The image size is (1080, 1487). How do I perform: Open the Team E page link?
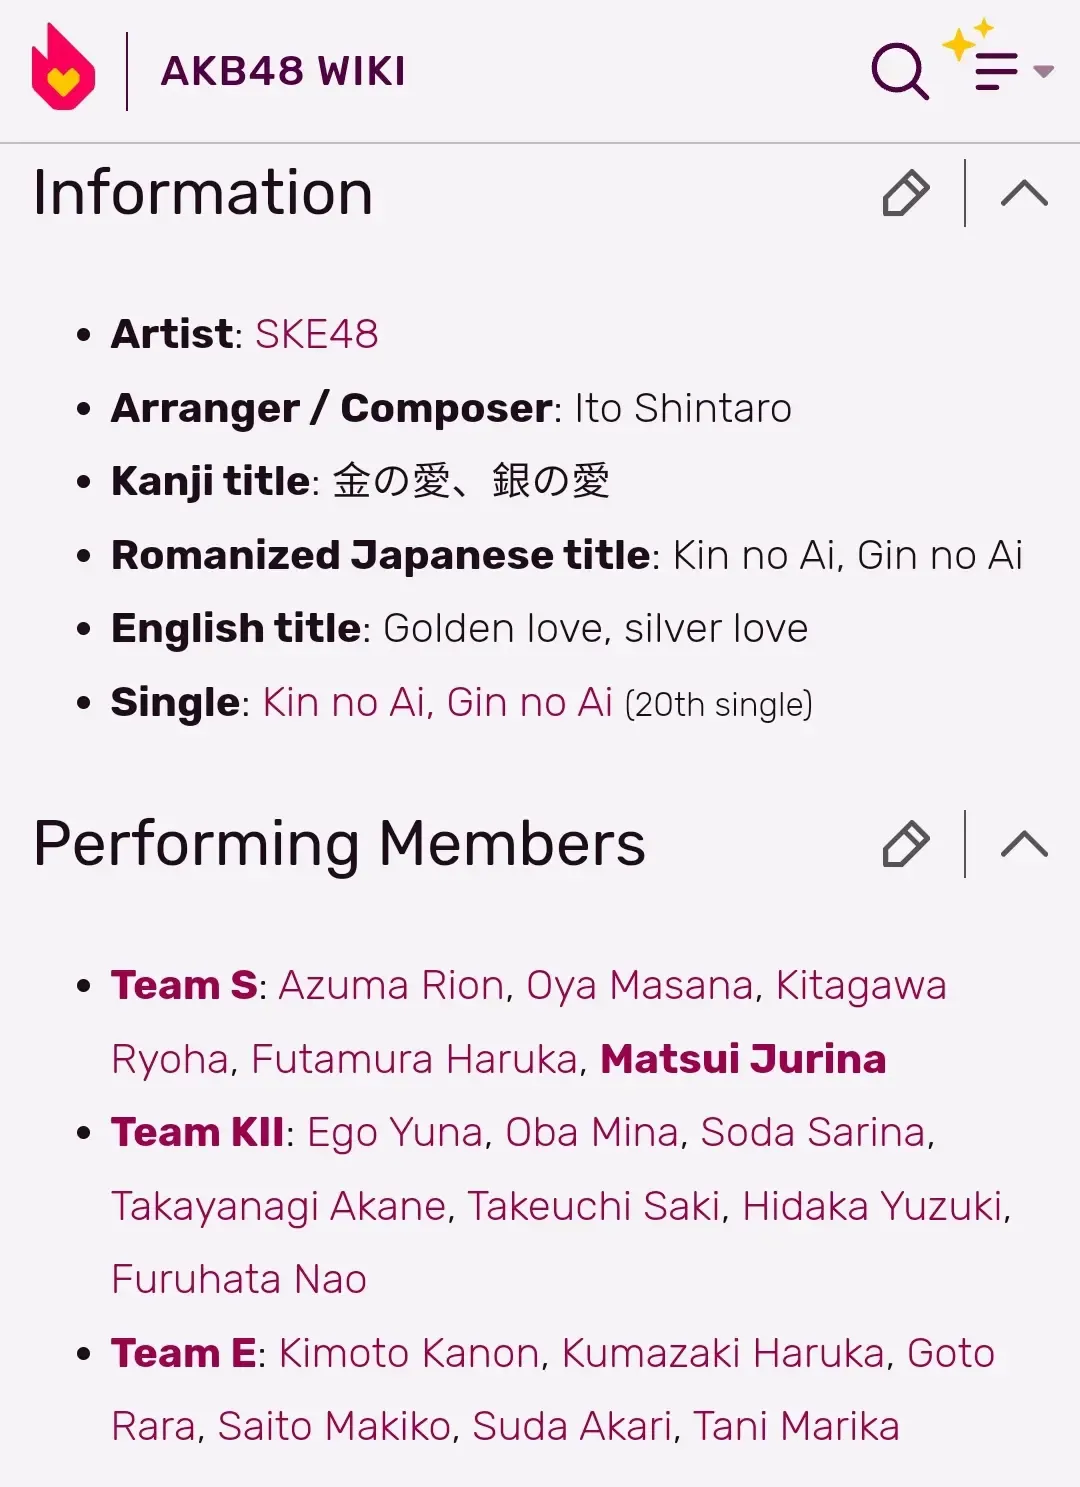coord(184,1353)
